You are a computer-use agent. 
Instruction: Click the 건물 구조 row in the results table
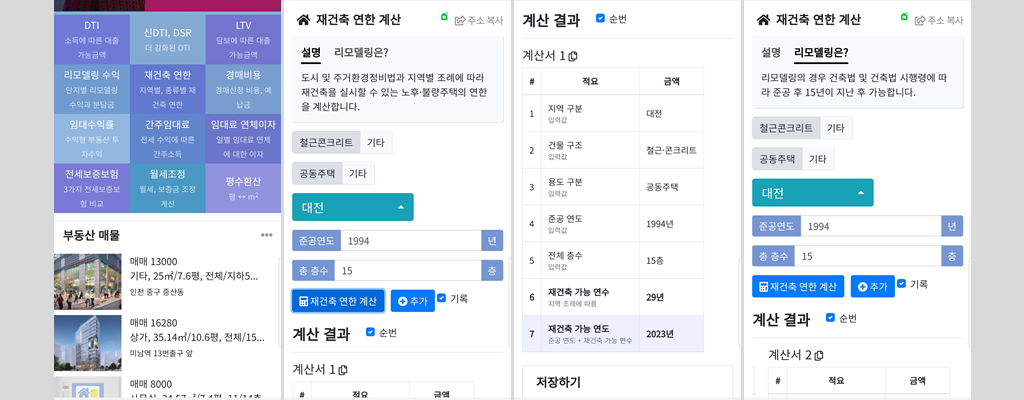coord(613,150)
